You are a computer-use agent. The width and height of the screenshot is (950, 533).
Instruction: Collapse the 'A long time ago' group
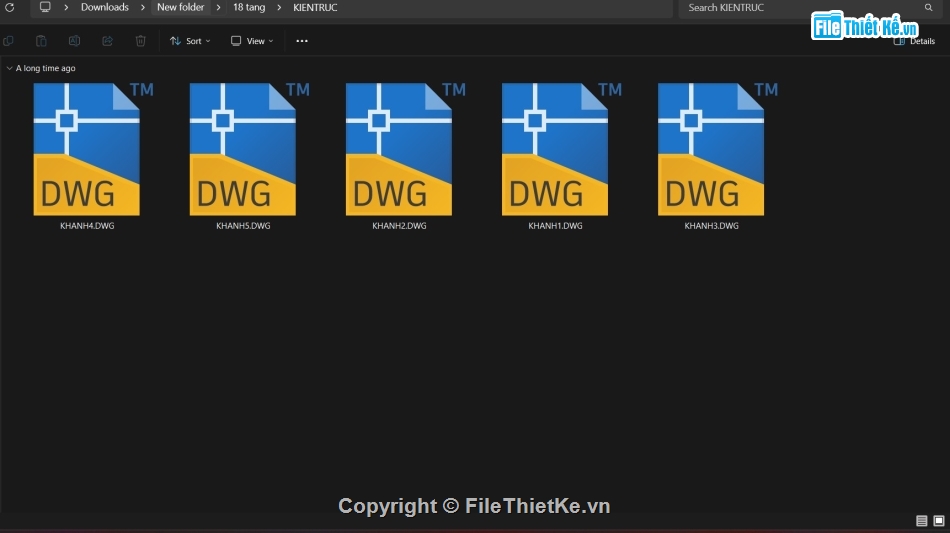tap(9, 68)
